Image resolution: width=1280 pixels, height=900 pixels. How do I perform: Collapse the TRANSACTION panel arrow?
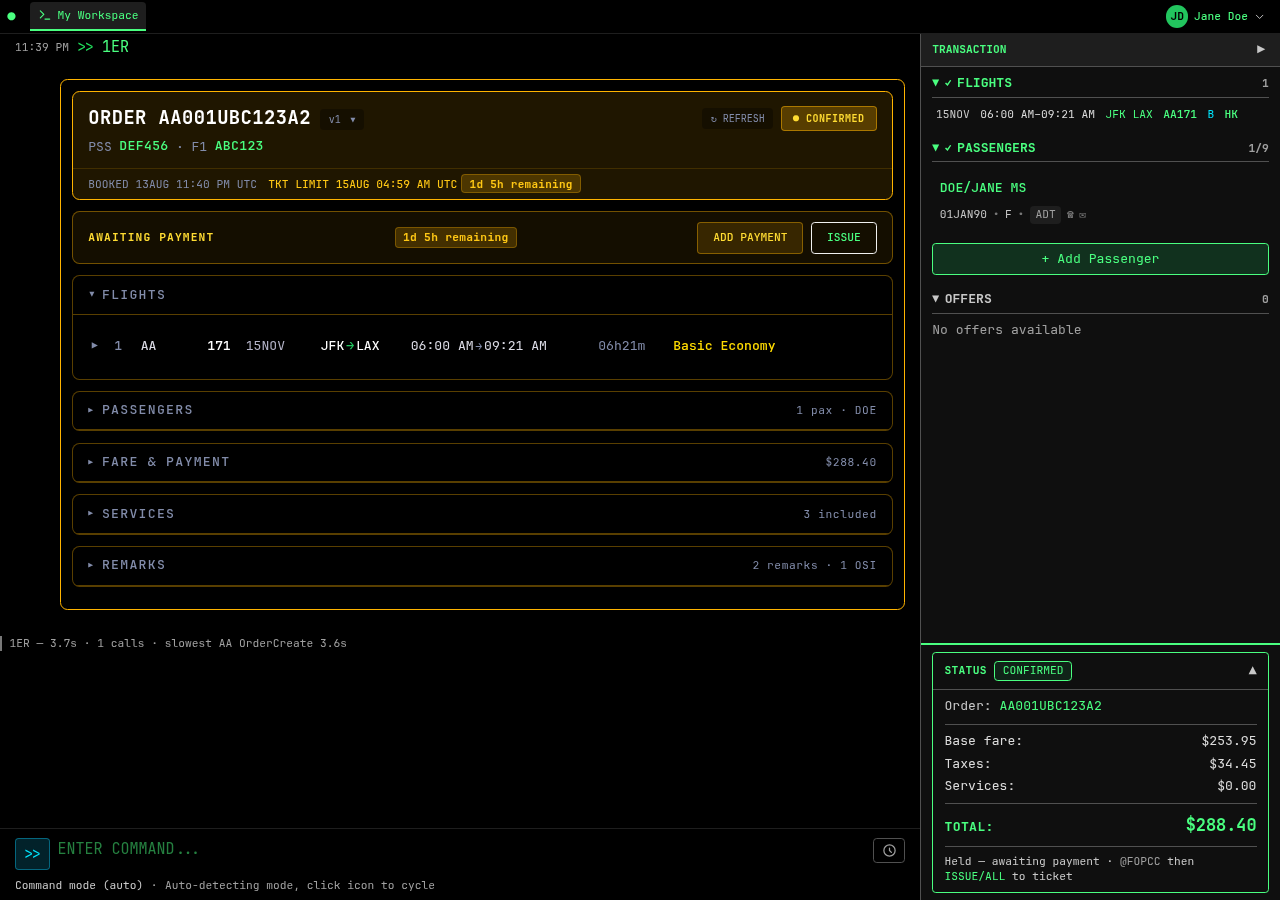[x=1261, y=49]
